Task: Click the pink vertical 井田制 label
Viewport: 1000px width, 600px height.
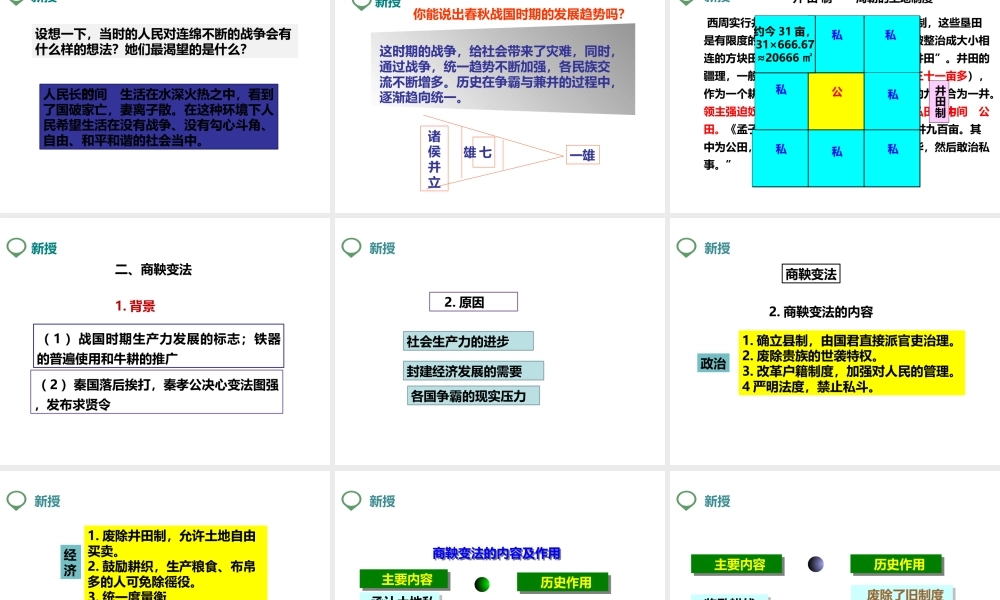Action: point(940,101)
